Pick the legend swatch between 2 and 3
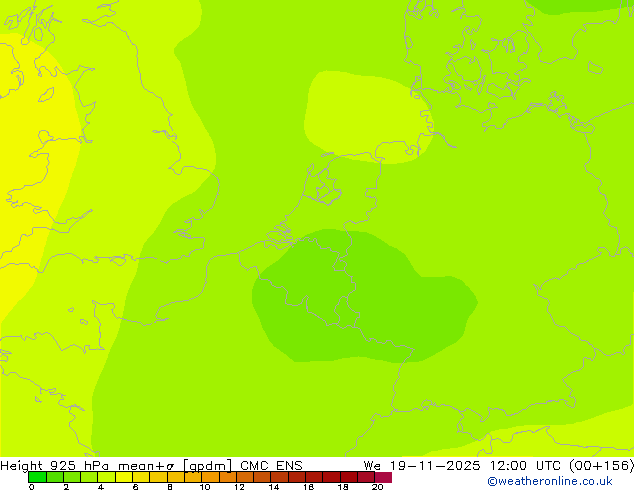Screen dimensions: 634x490 pos(72,477)
